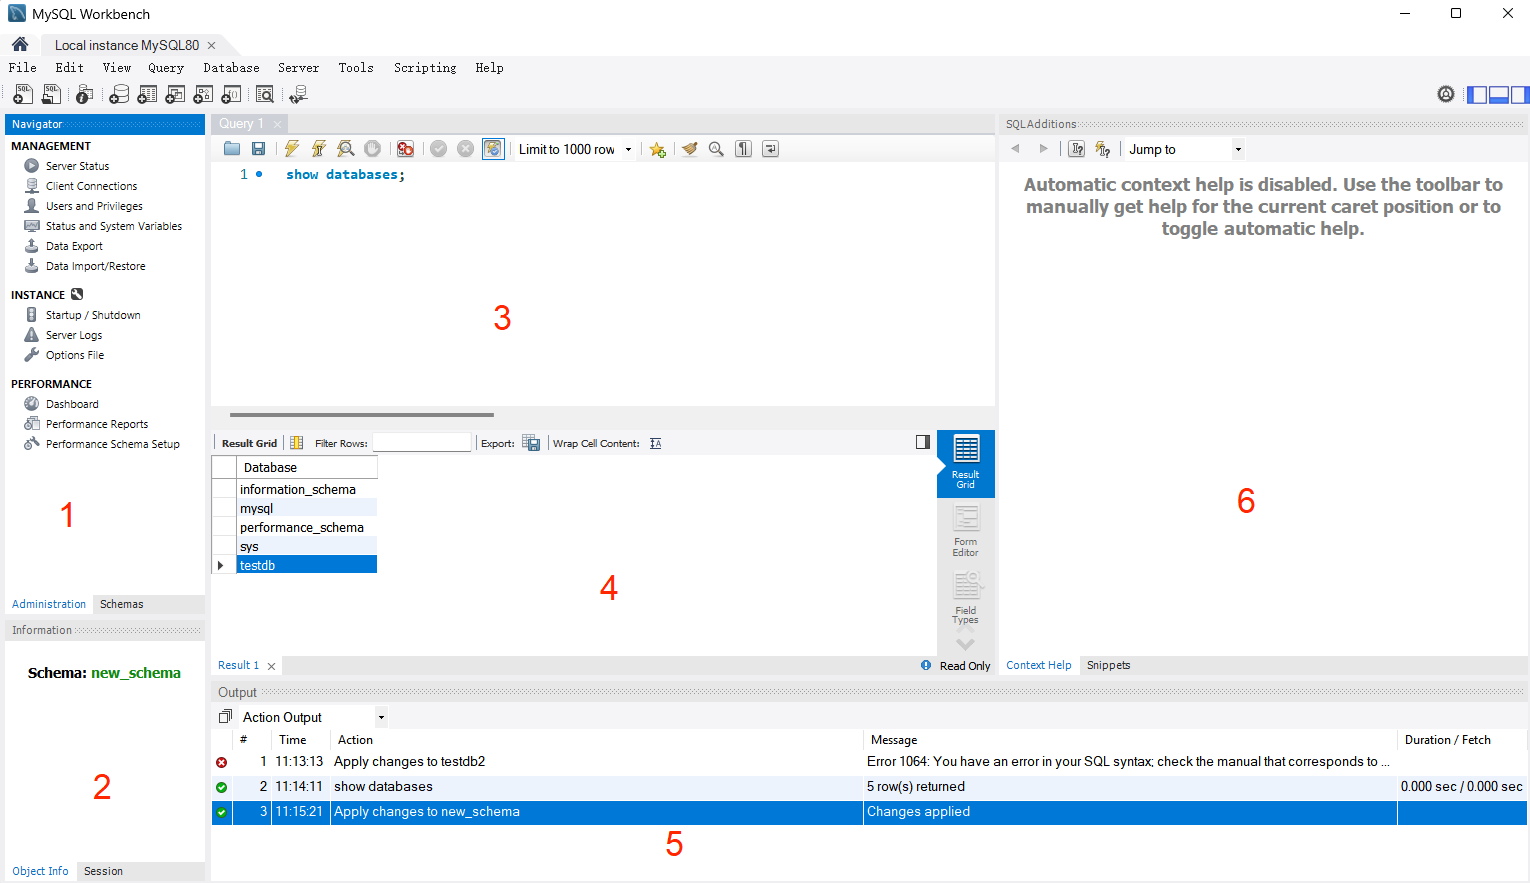The width and height of the screenshot is (1530, 883).
Task: Toggle word wrapping in the editor
Action: [770, 149]
